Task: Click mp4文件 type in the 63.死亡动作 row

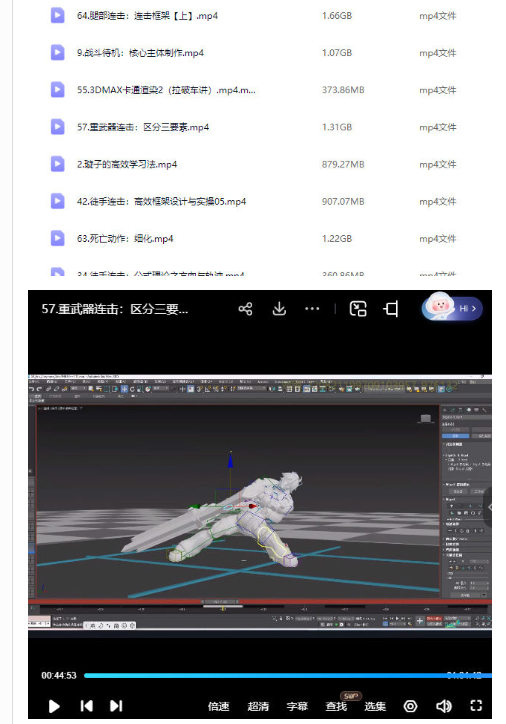Action: pos(437,239)
